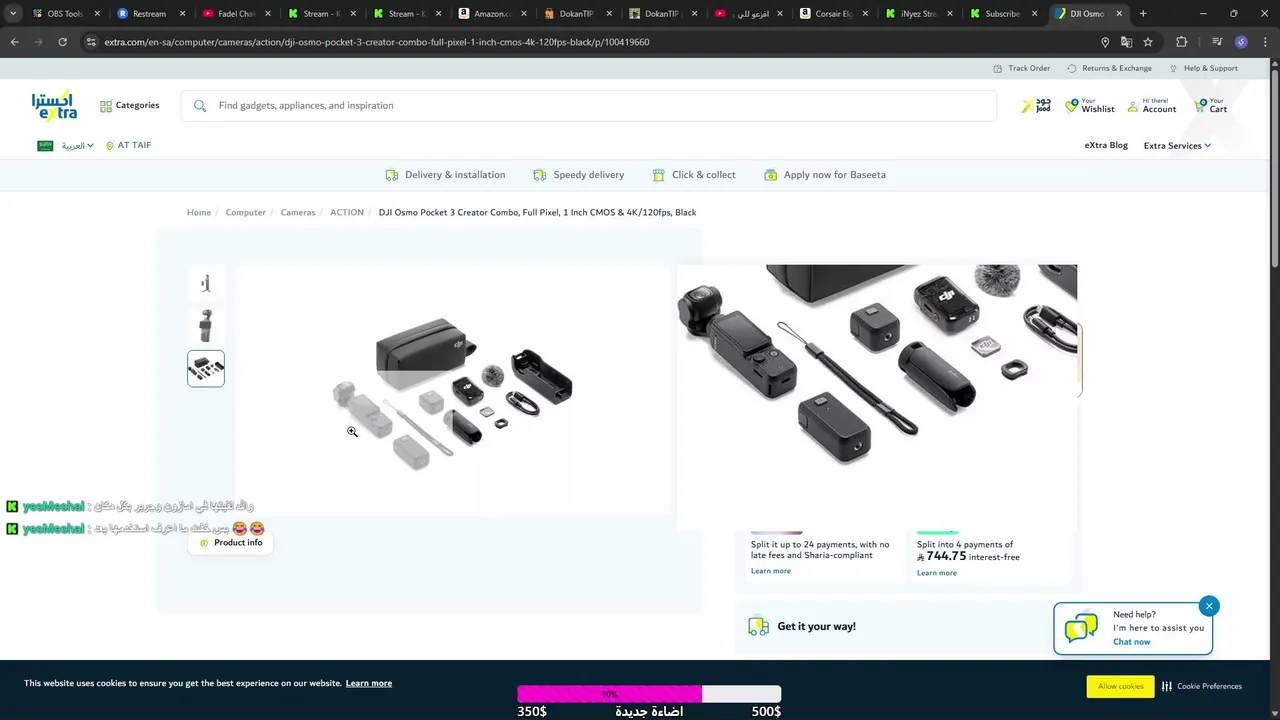Screen dimensions: 1280x720
Task: Click the search magnifier icon
Action: point(200,105)
